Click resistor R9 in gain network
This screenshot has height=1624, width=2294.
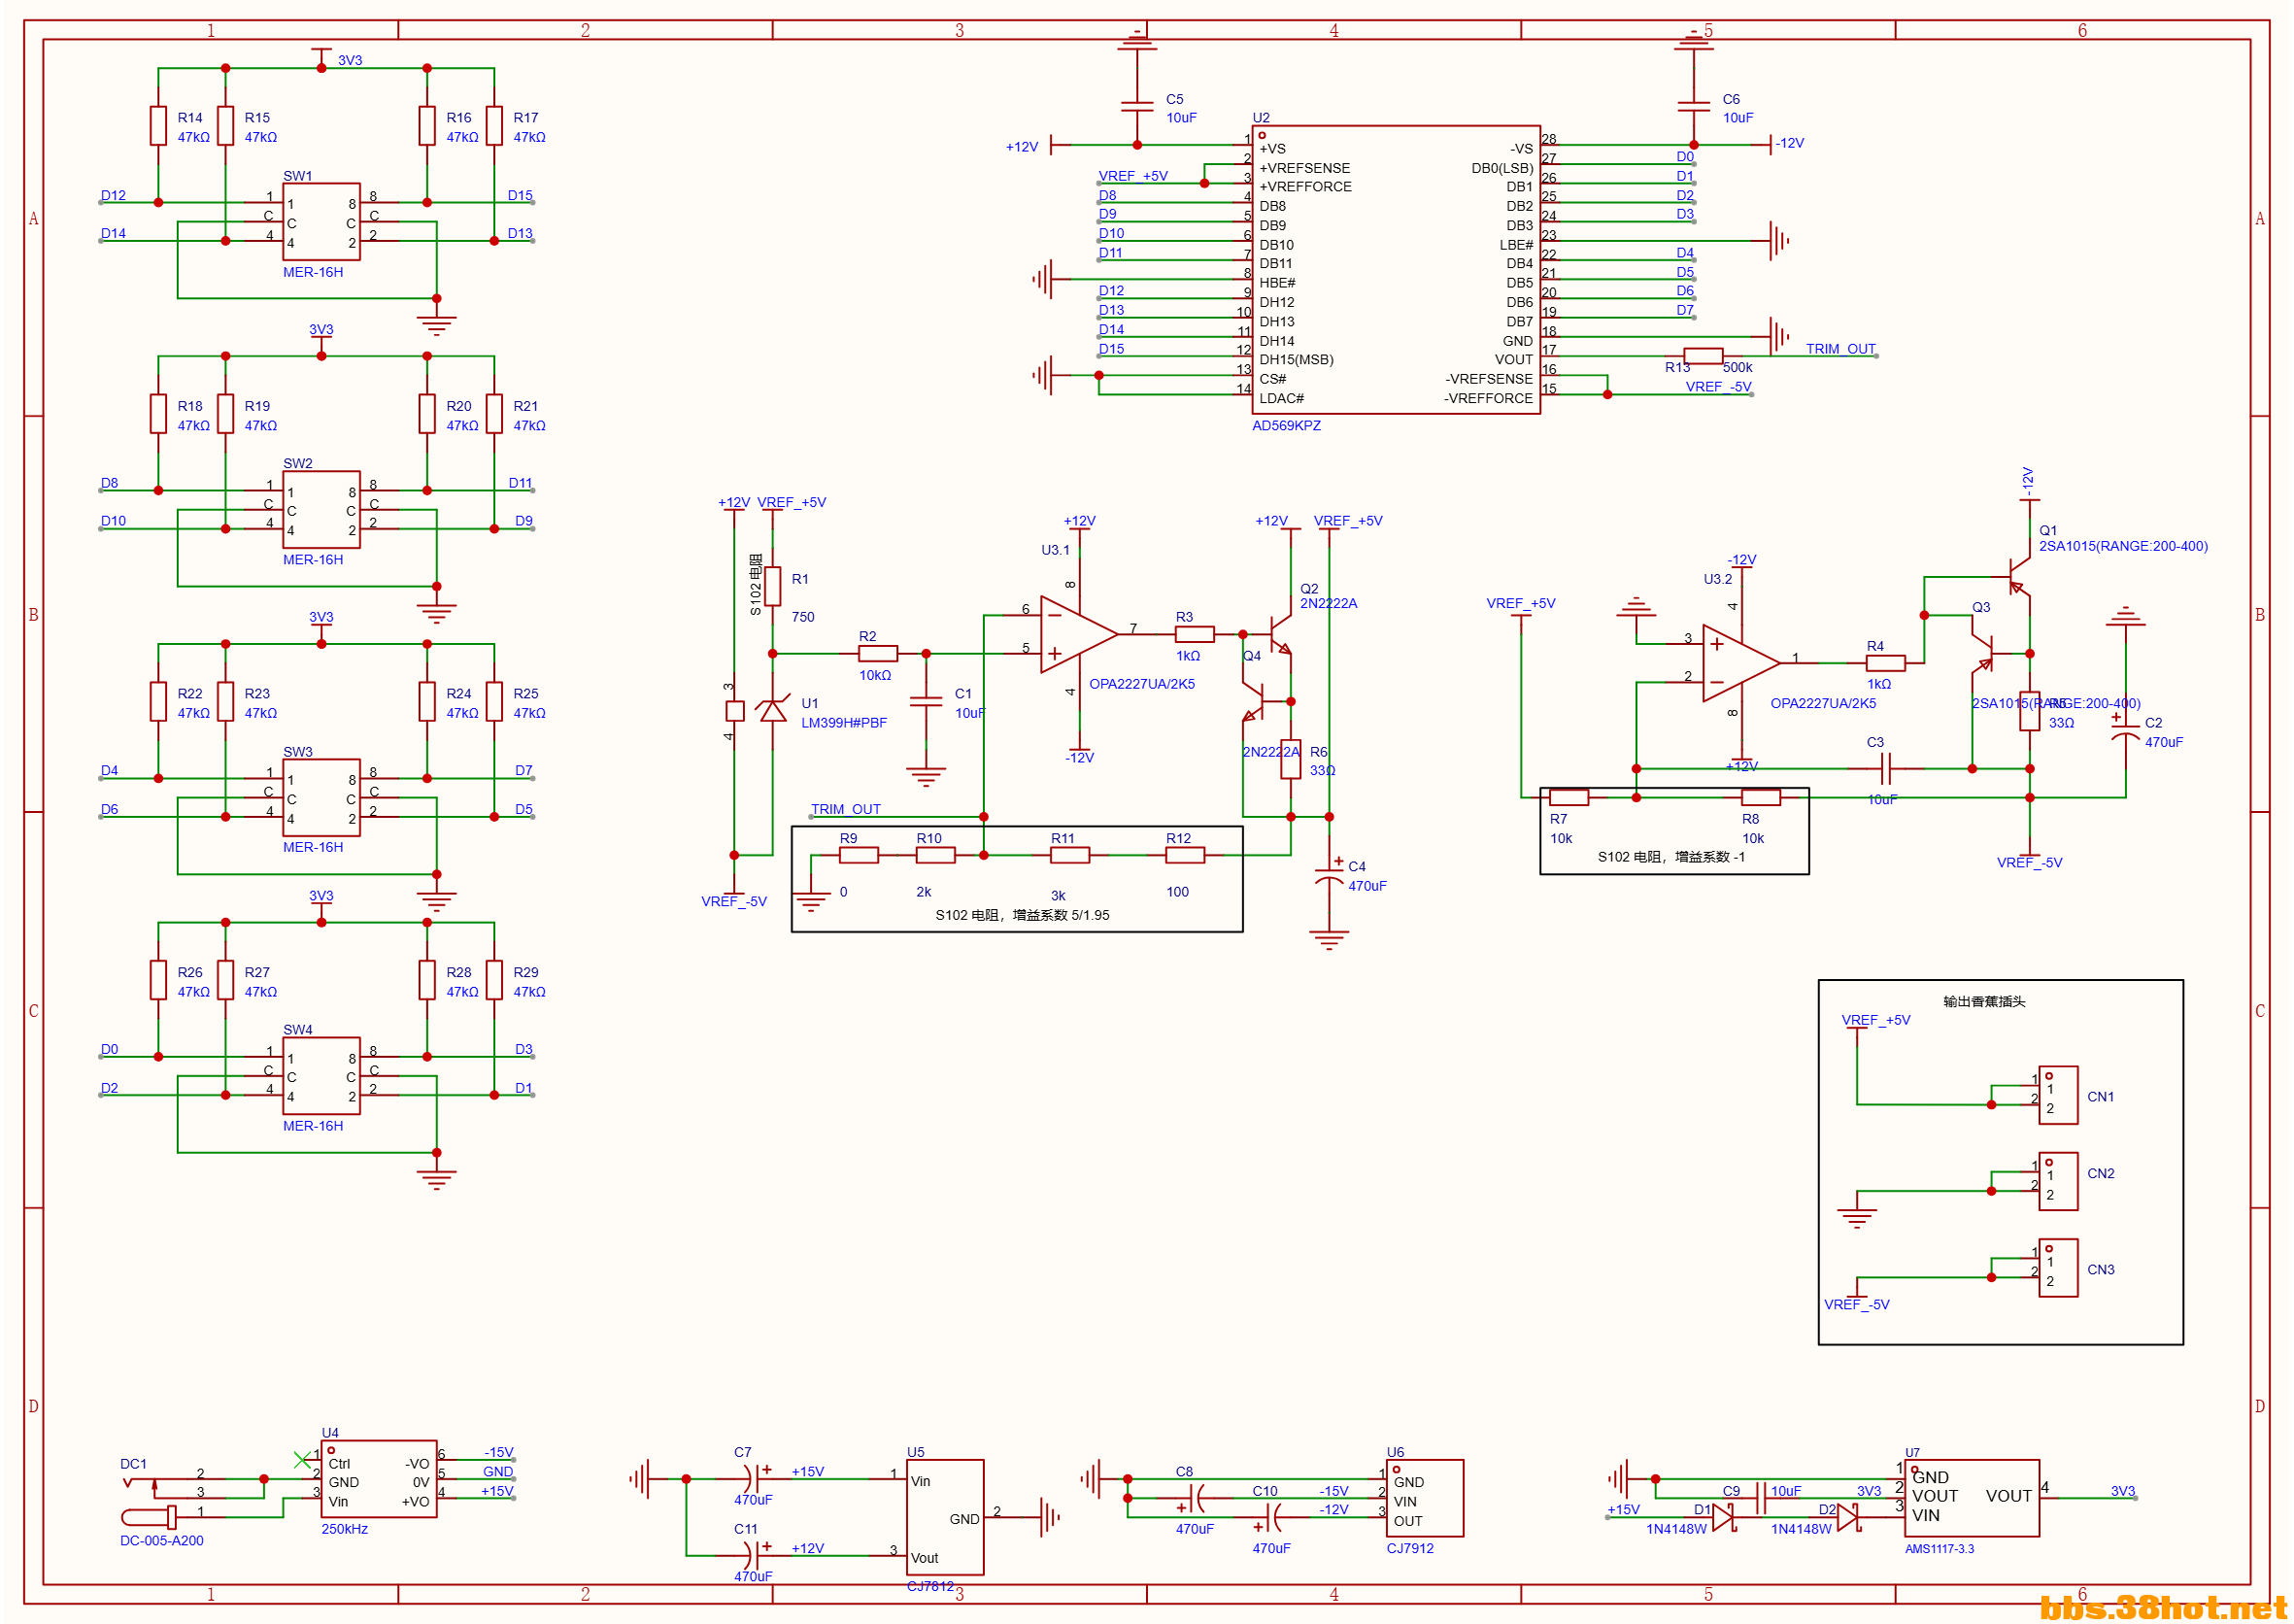coord(858,855)
